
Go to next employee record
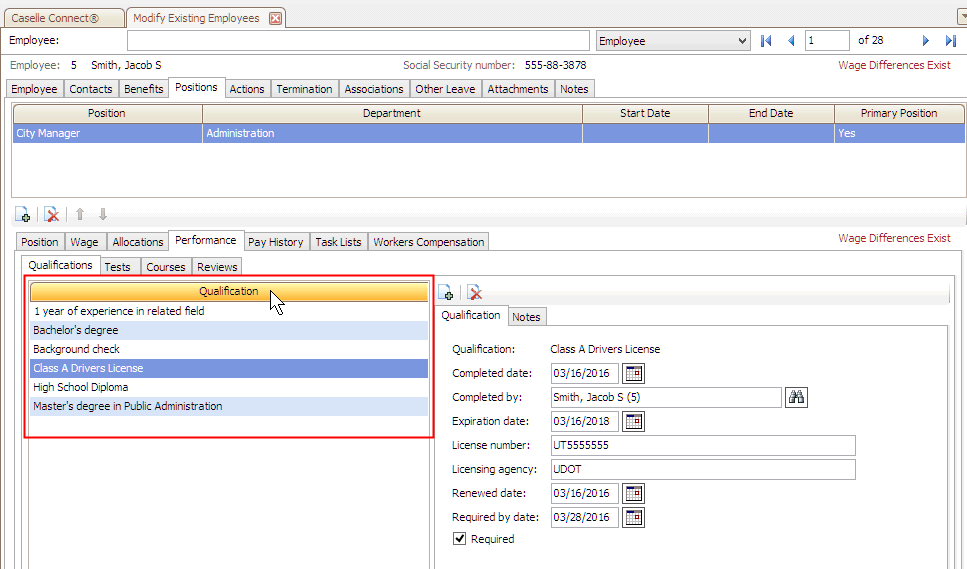[x=926, y=41]
